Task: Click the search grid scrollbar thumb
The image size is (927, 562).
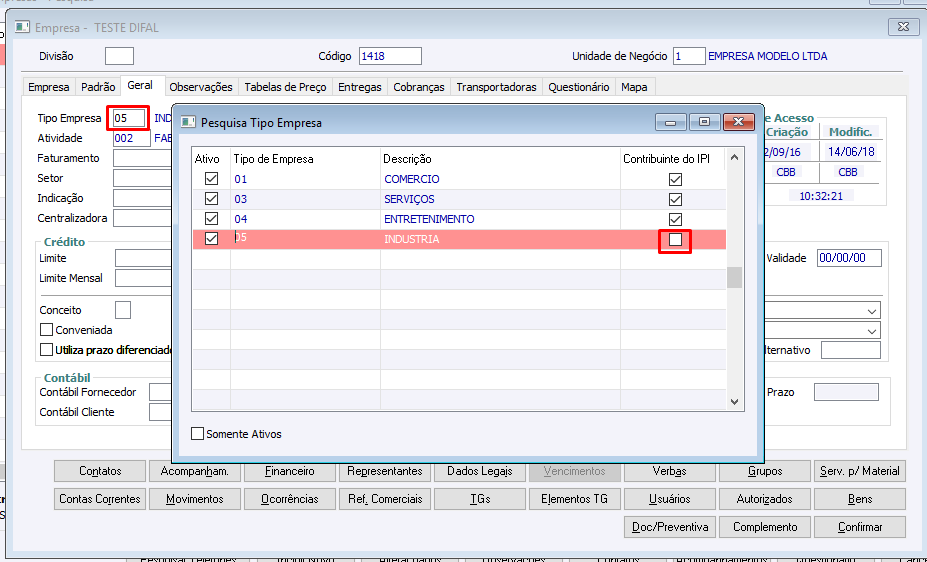Action: coord(734,277)
